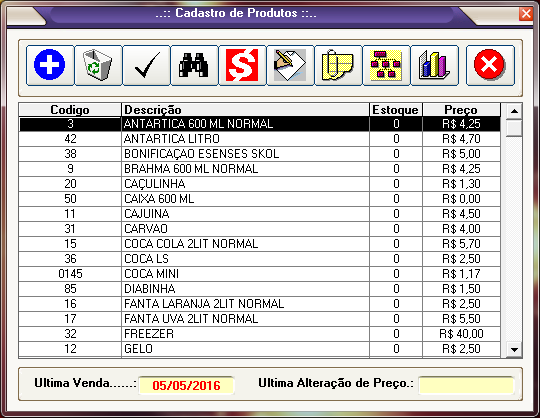This screenshot has height=418, width=540.
Task: Click the red circle X cancel icon
Action: click(490, 65)
